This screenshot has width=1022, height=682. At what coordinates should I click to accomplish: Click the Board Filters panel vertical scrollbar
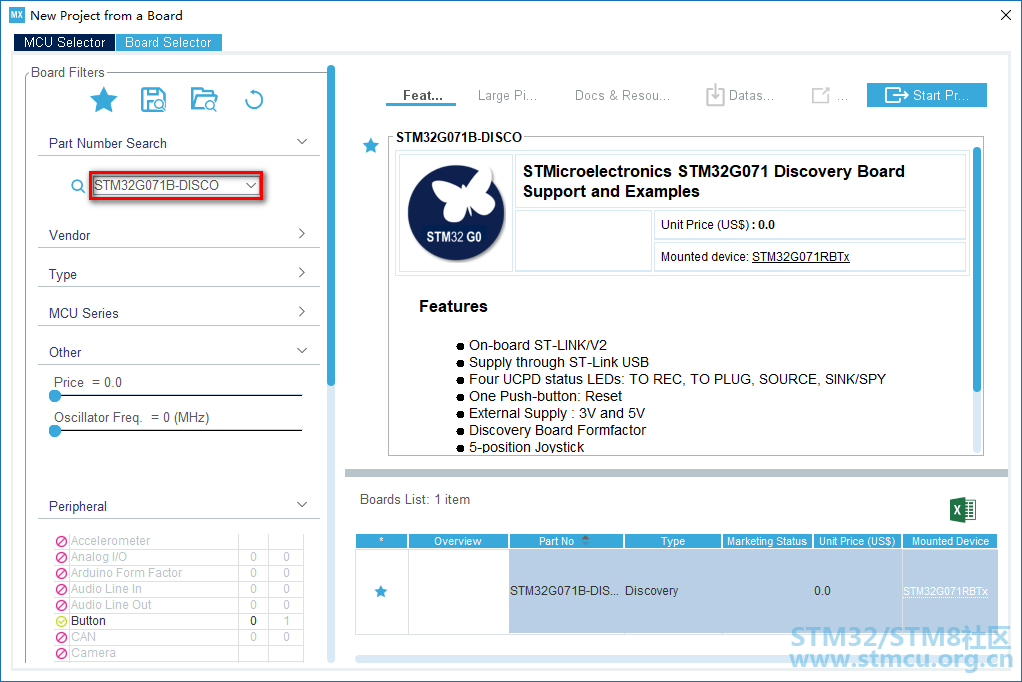(x=331, y=225)
